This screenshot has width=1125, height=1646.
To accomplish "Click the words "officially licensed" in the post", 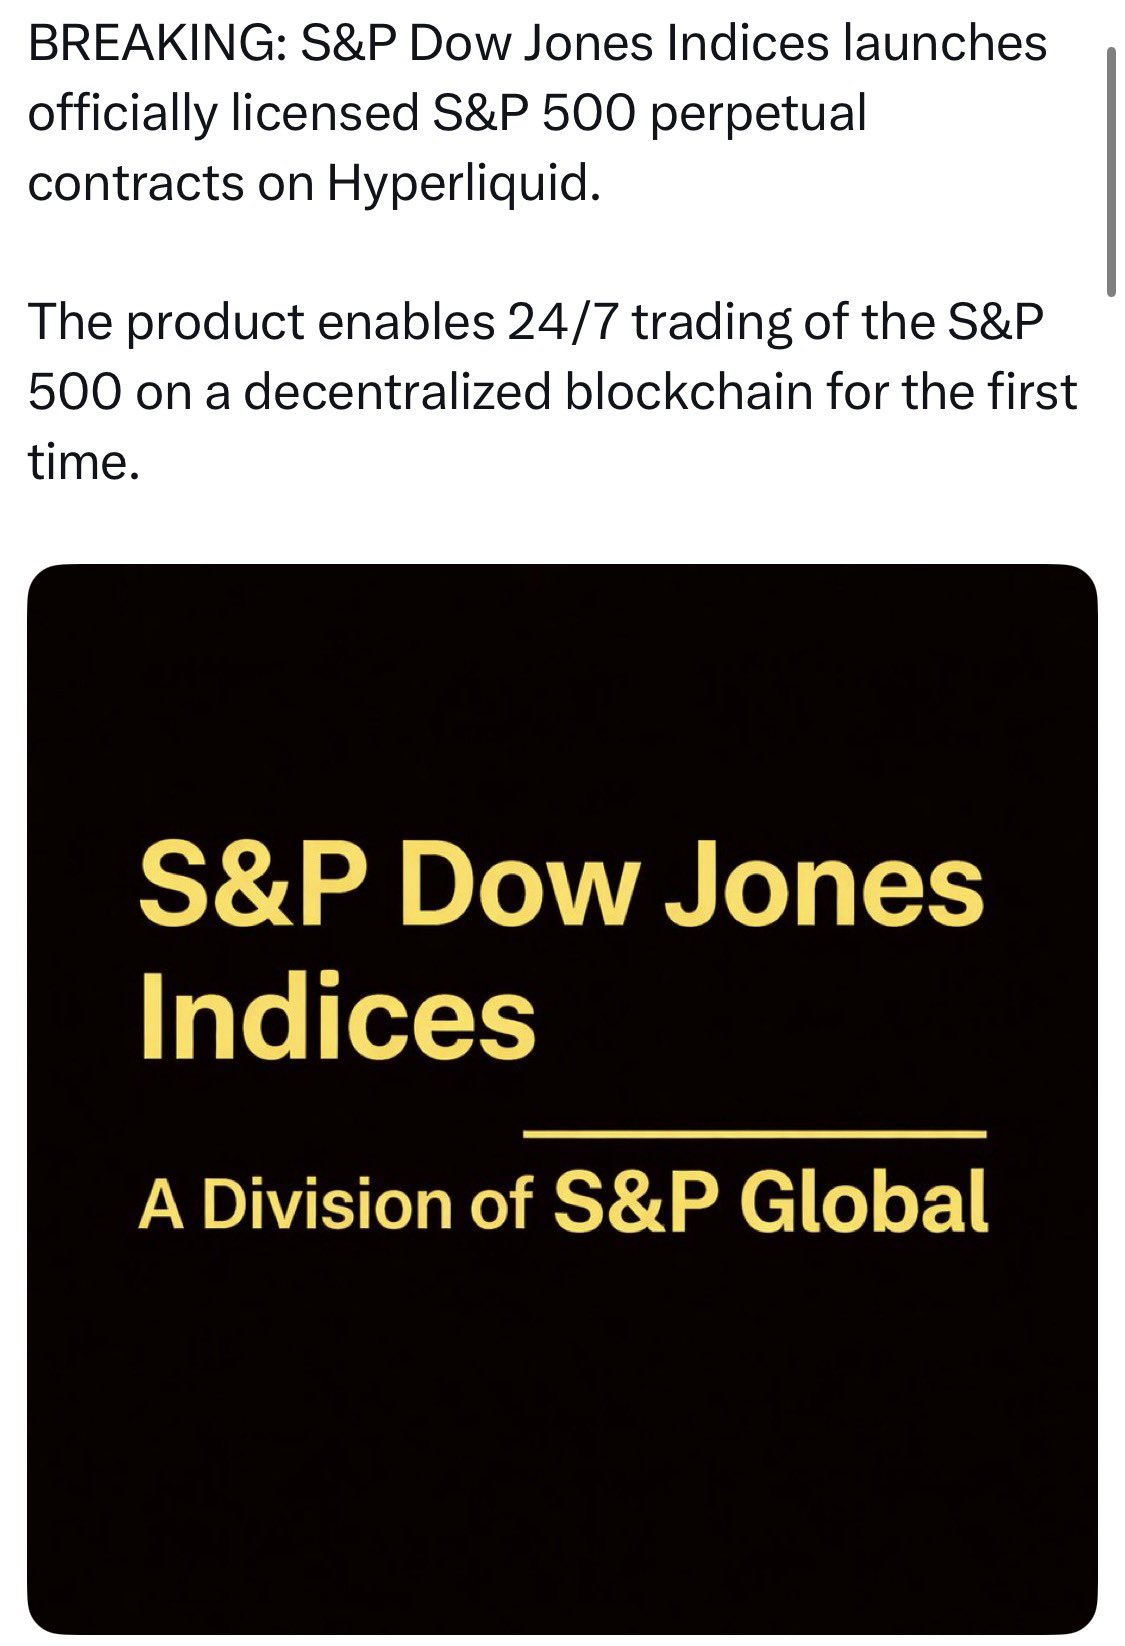I will (223, 114).
